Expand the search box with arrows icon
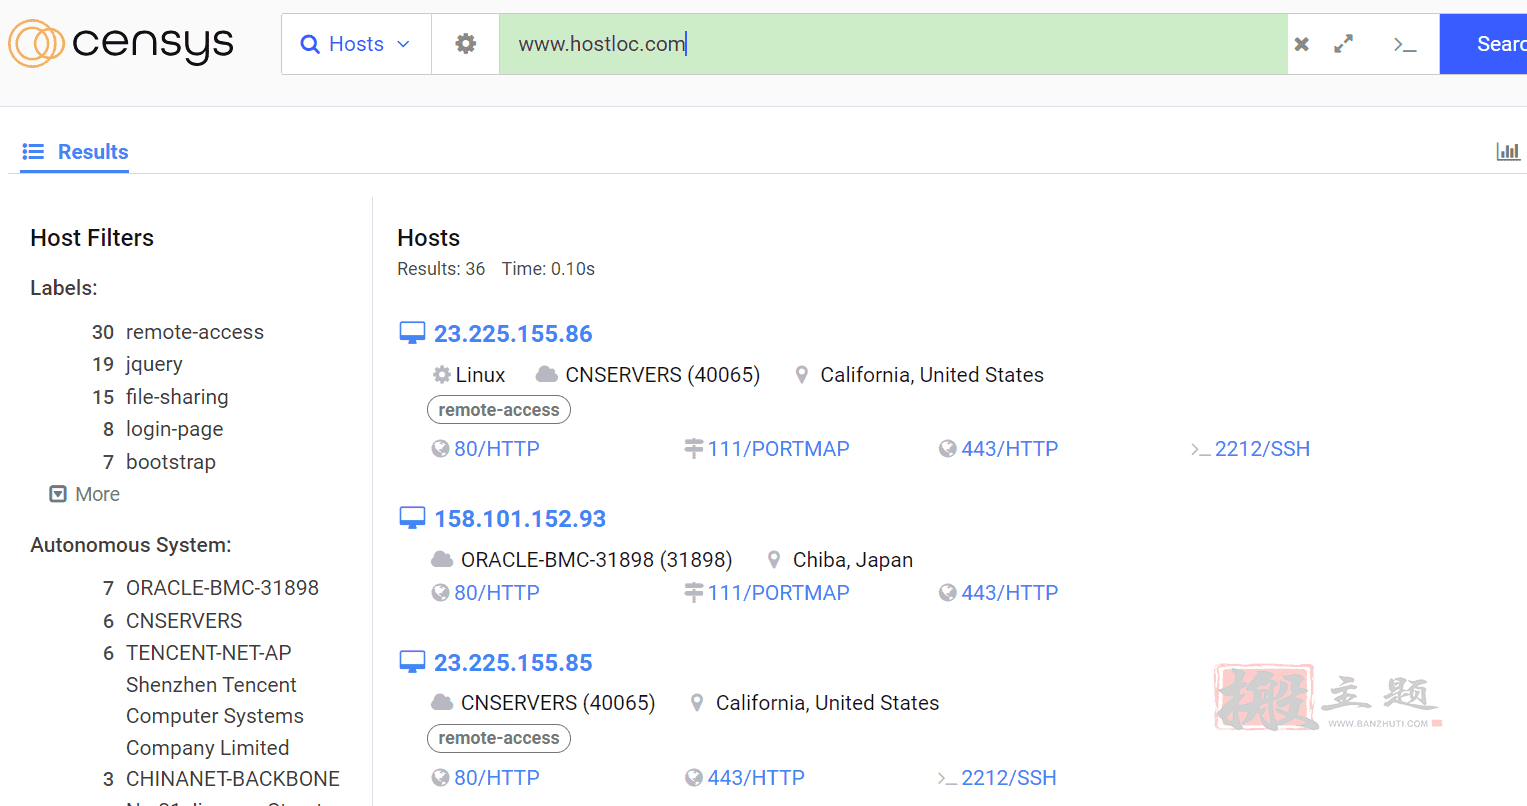 1344,44
